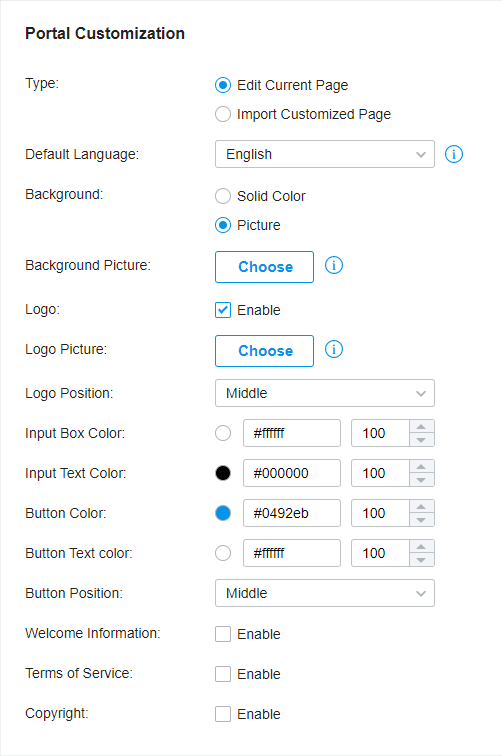Click info icon beside Background Picture
502x756 pixels.
pyautogui.click(x=334, y=265)
